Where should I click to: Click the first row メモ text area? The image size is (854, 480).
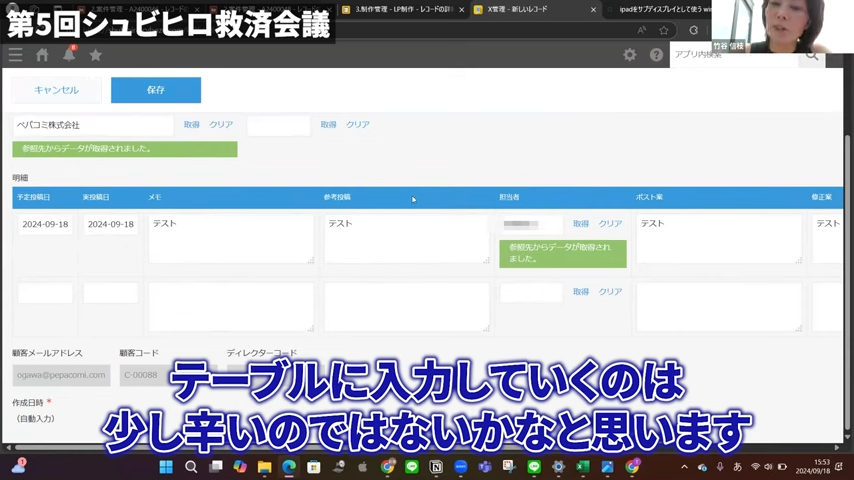coord(230,238)
